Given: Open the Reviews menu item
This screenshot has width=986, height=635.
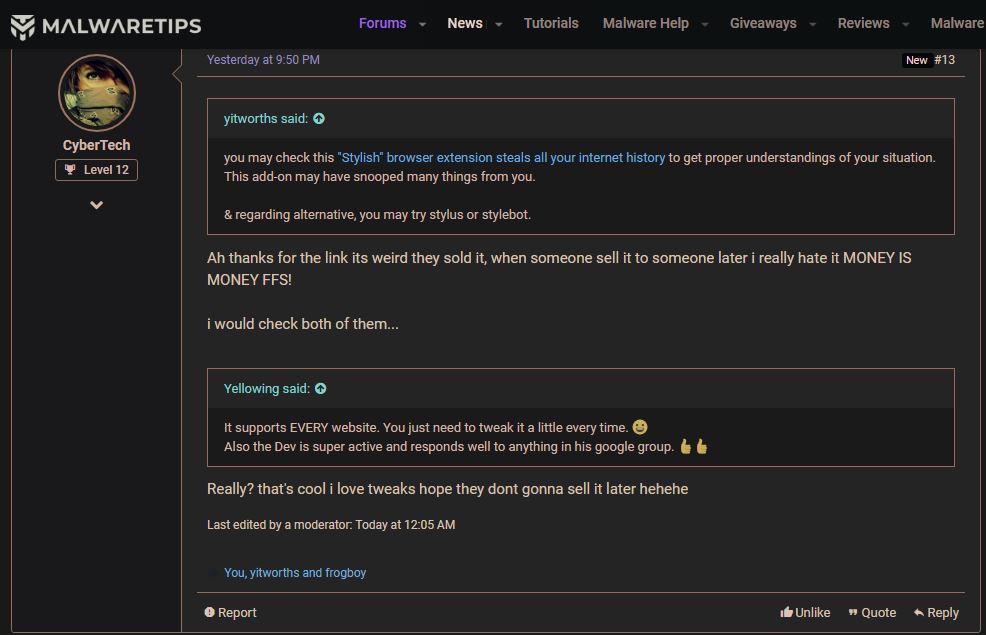Looking at the screenshot, I should coord(863,23).
